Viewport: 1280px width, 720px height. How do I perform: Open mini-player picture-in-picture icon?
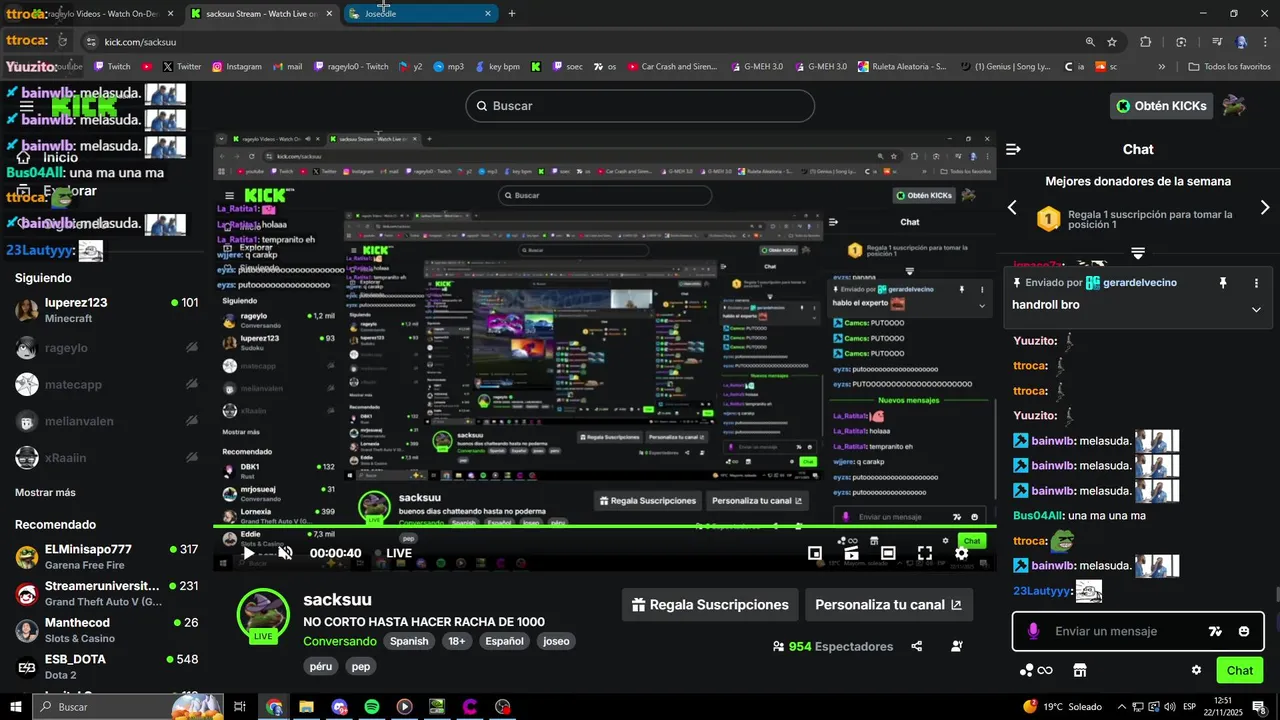[815, 553]
